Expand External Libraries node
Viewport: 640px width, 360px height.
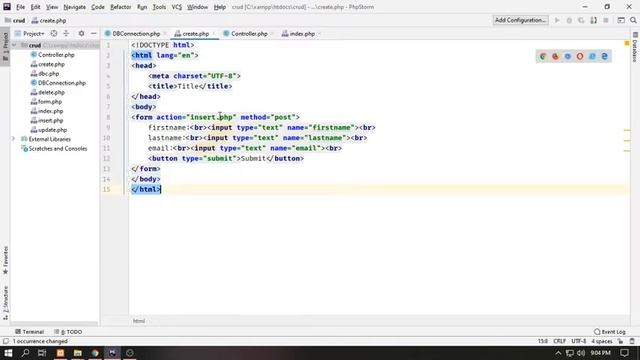coord(13,139)
